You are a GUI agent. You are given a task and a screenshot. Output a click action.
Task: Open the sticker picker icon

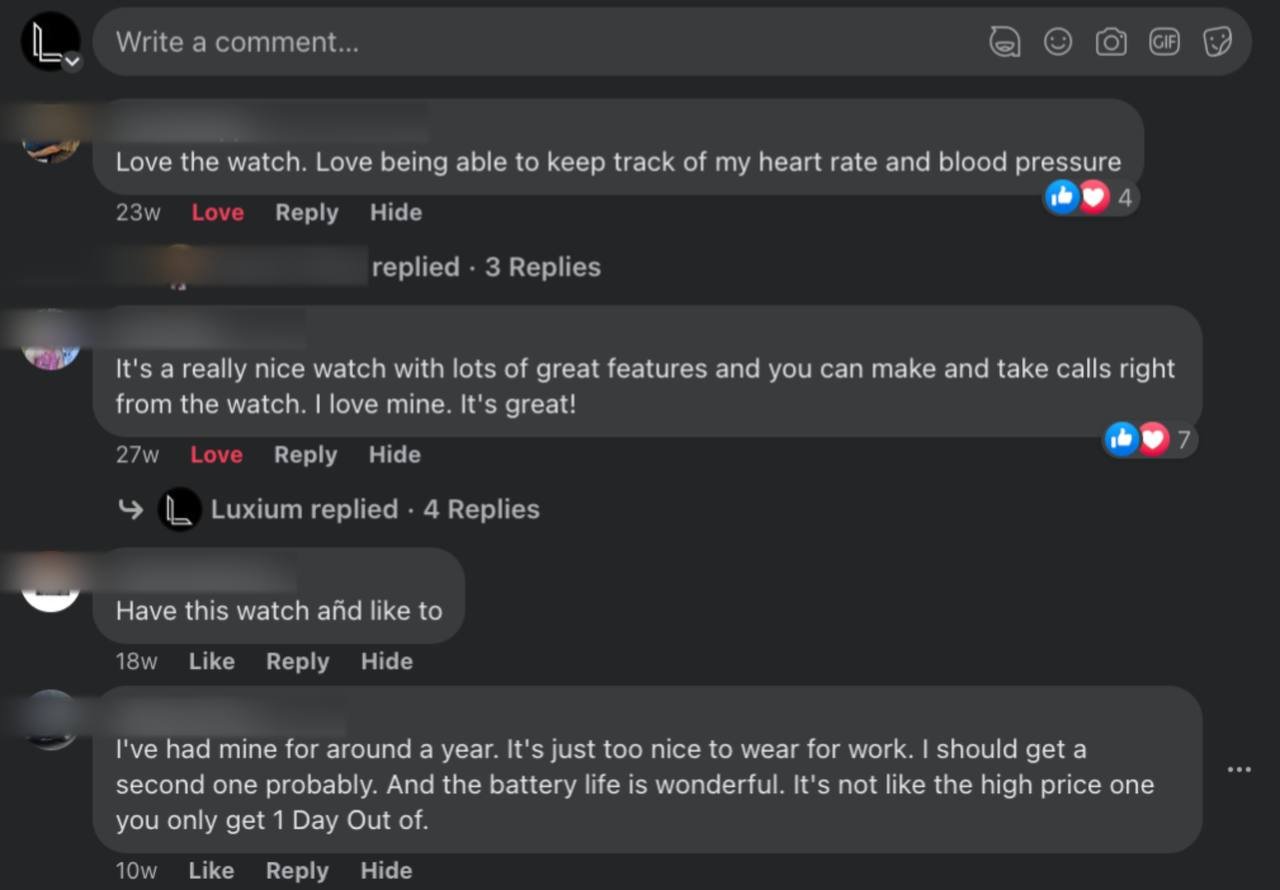[1217, 42]
